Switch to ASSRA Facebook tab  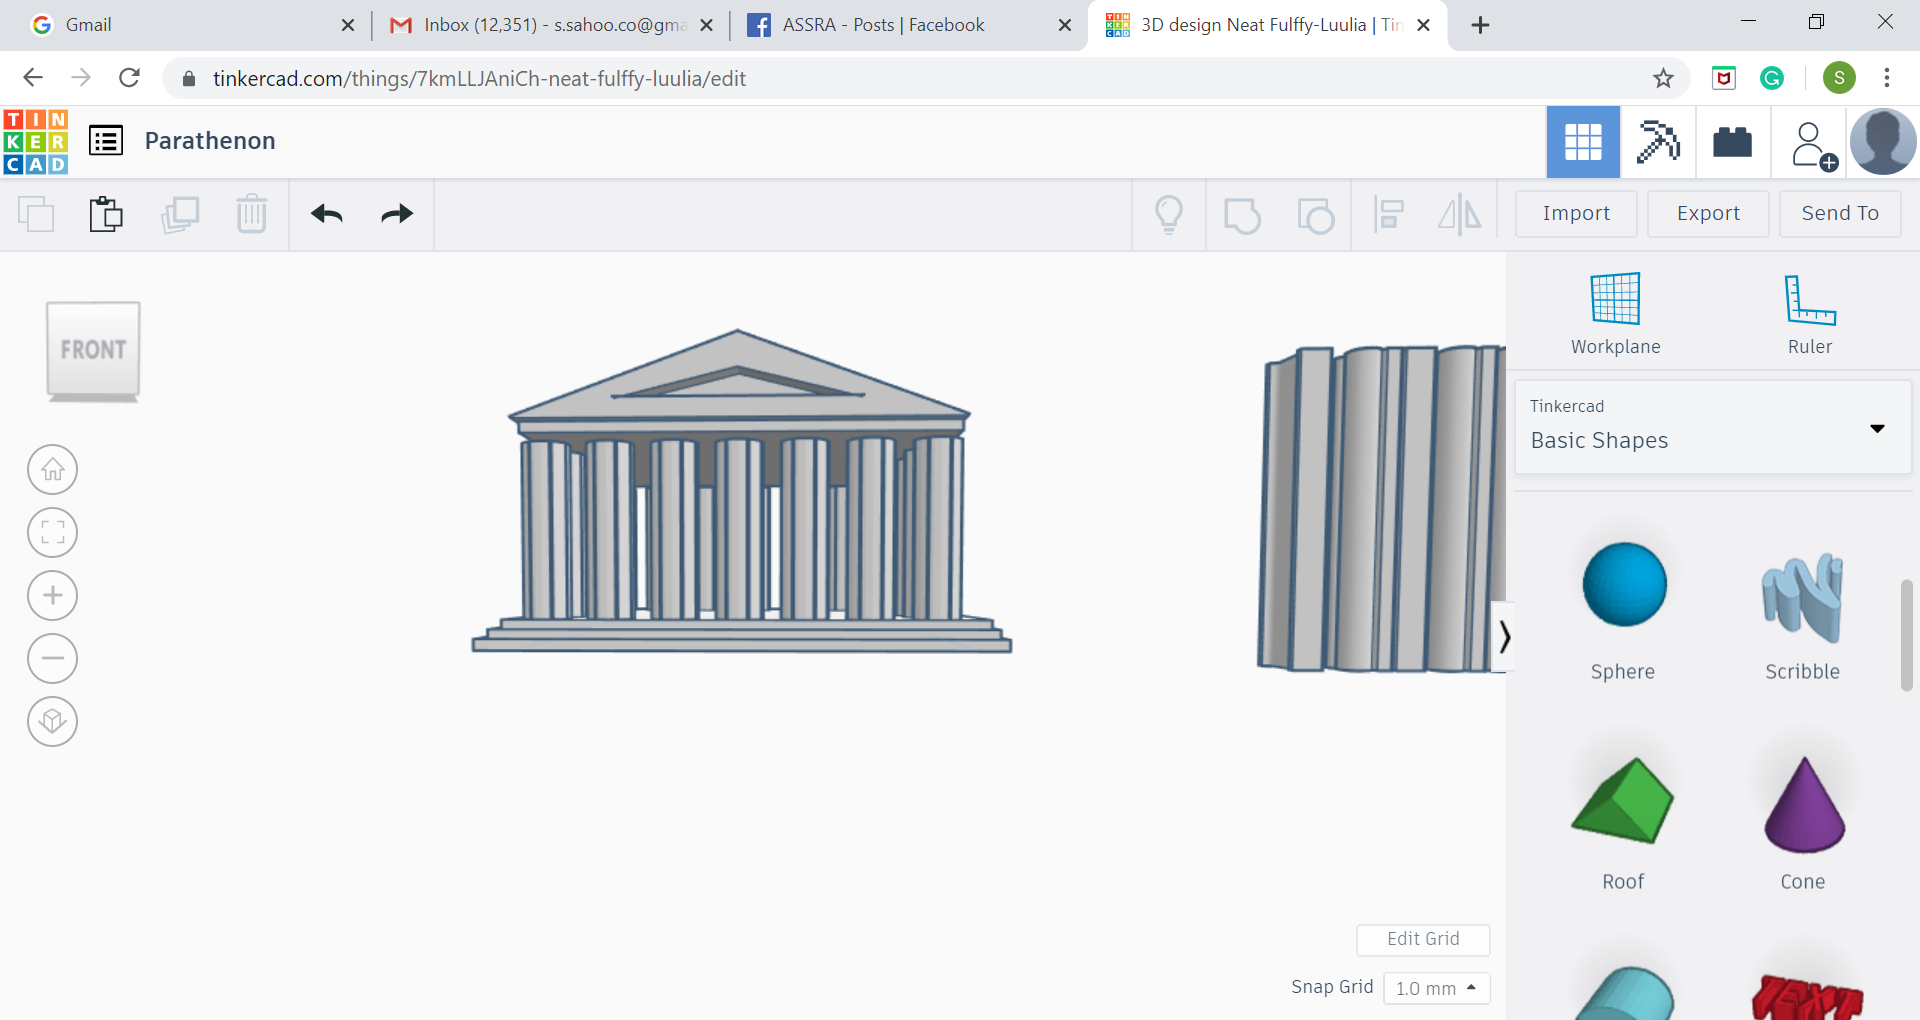coord(908,25)
